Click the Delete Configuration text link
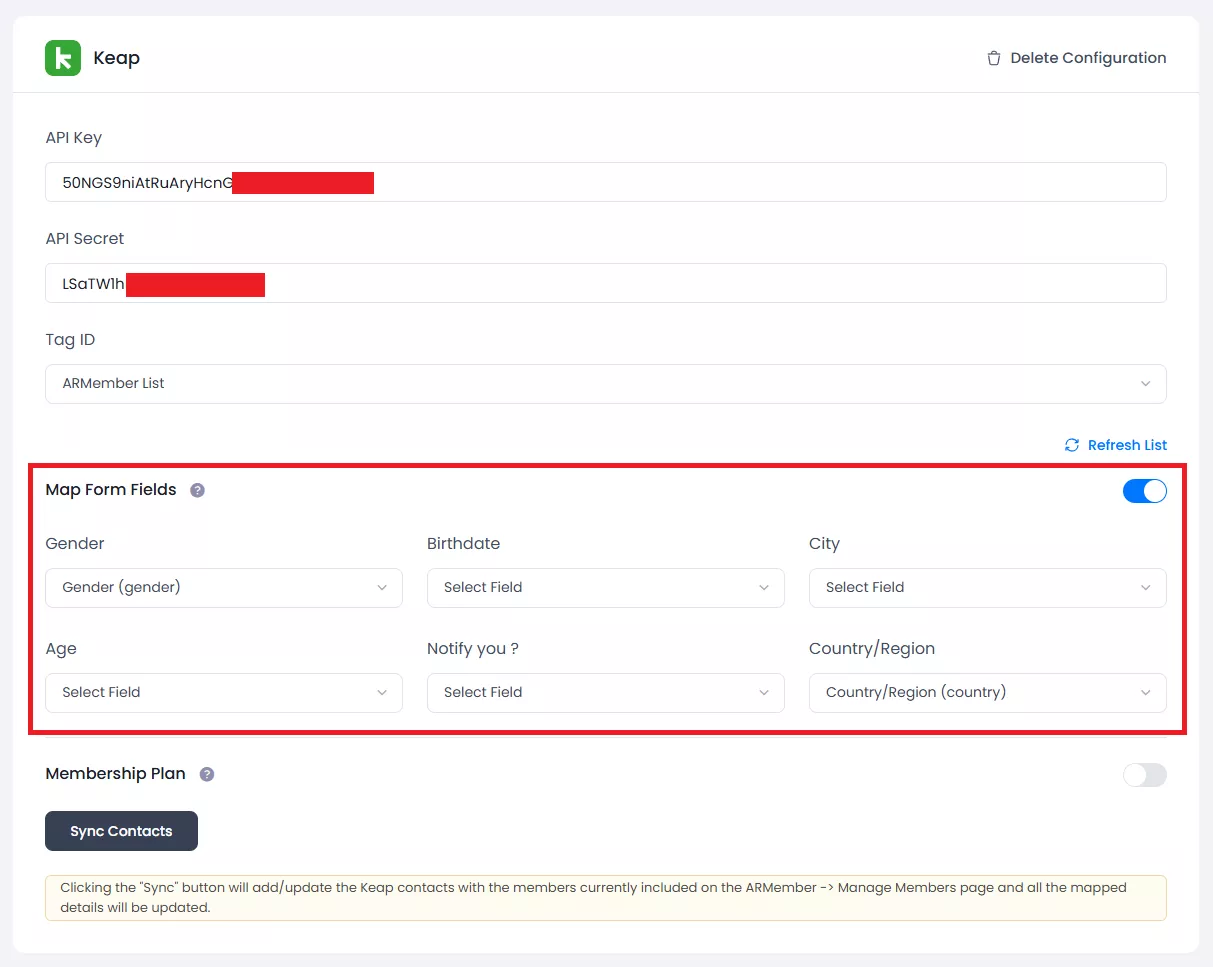 (1088, 58)
